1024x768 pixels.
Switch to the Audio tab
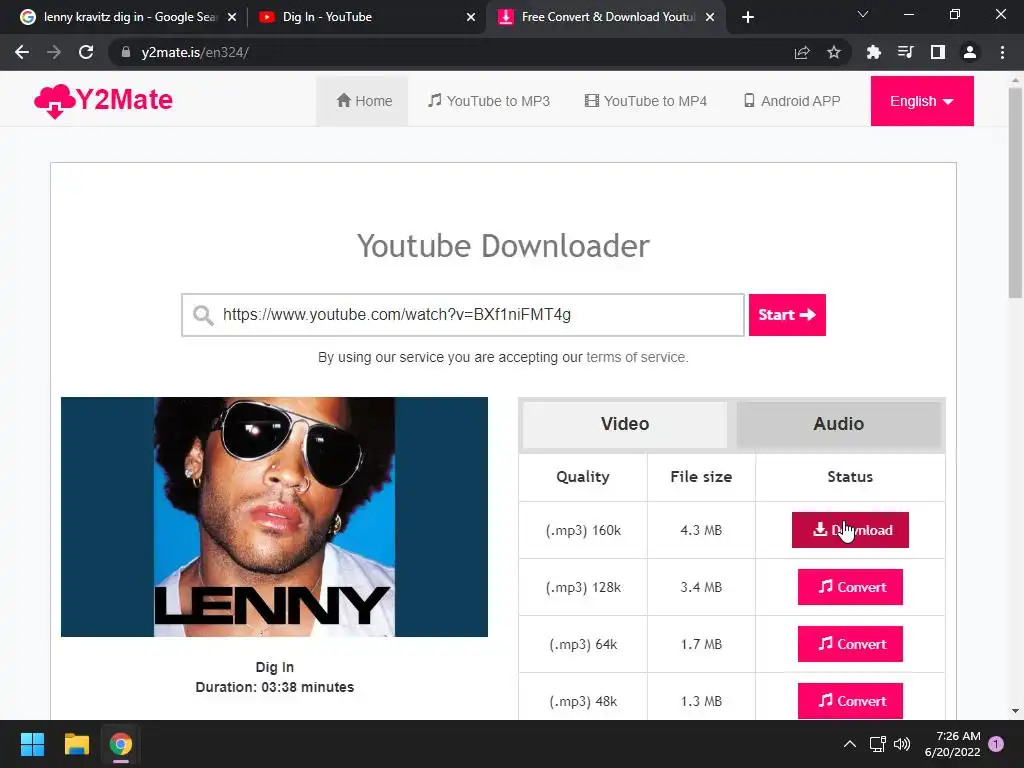[839, 424]
